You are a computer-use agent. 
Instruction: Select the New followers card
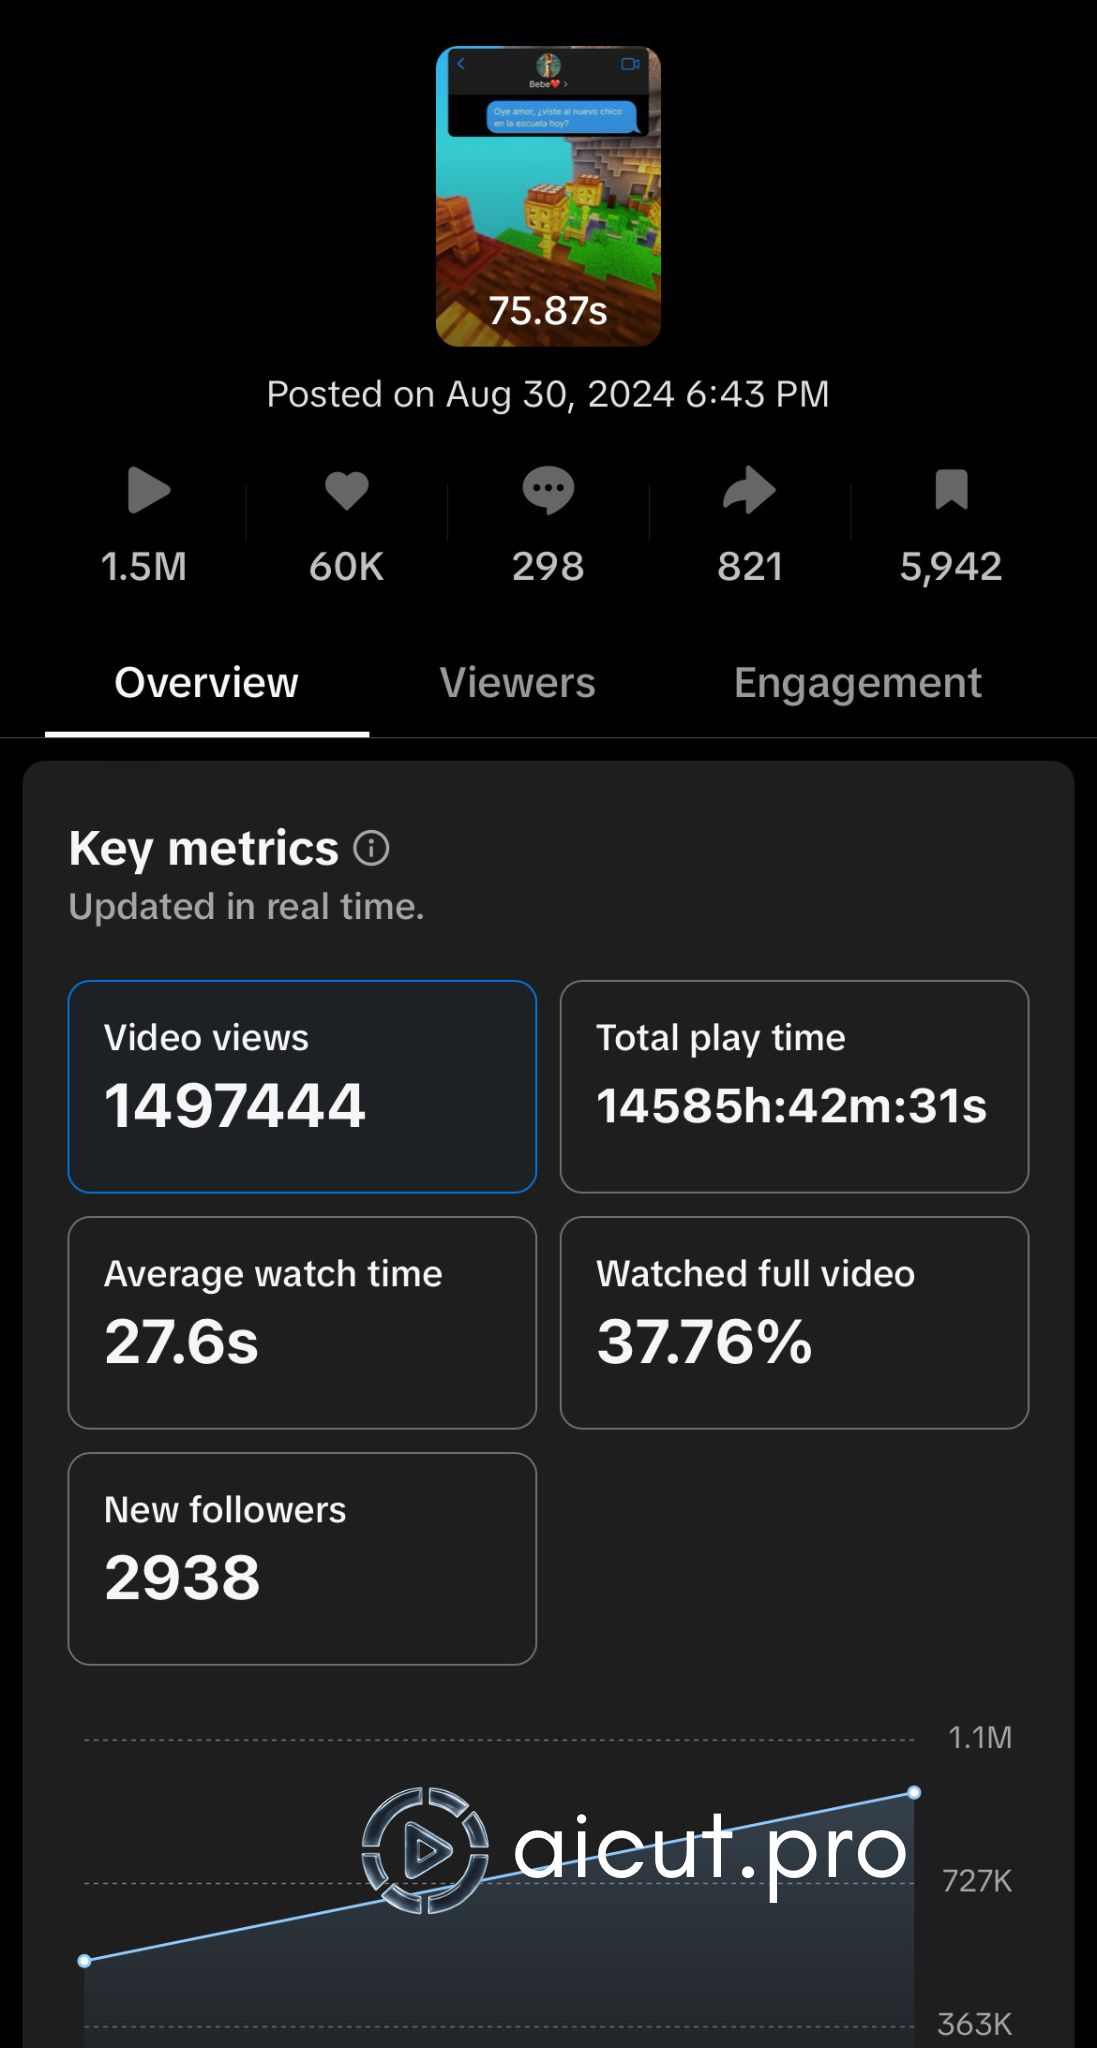[302, 1558]
